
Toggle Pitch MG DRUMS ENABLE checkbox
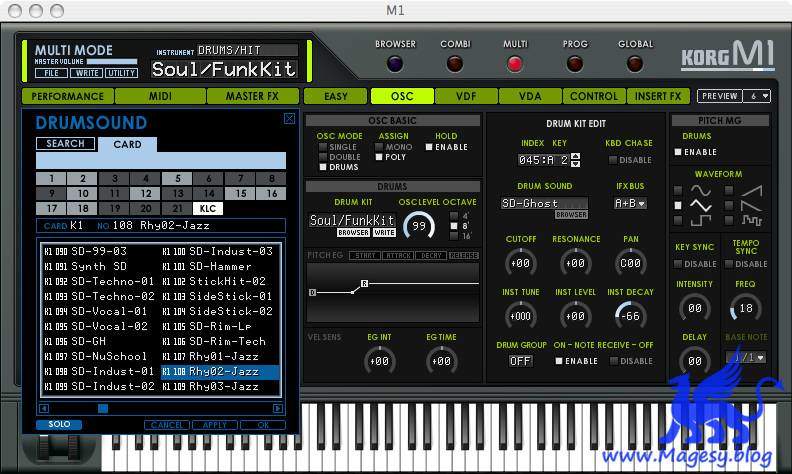pyautogui.click(x=678, y=152)
